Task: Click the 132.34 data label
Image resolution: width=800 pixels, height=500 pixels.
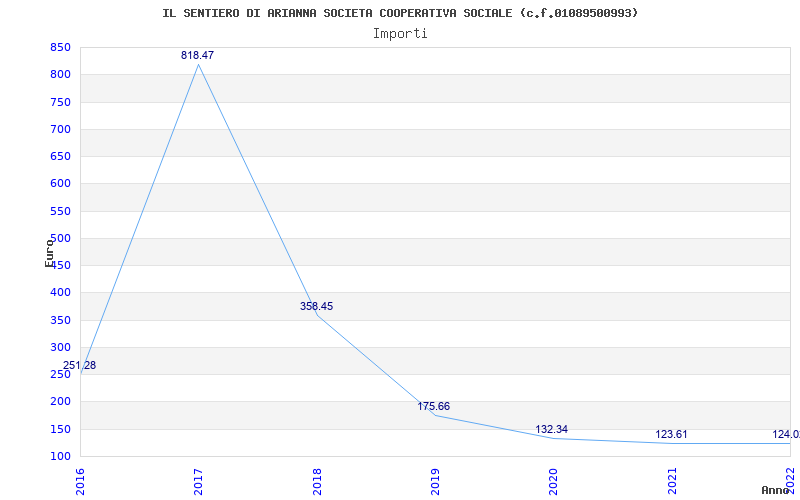Action: [552, 430]
